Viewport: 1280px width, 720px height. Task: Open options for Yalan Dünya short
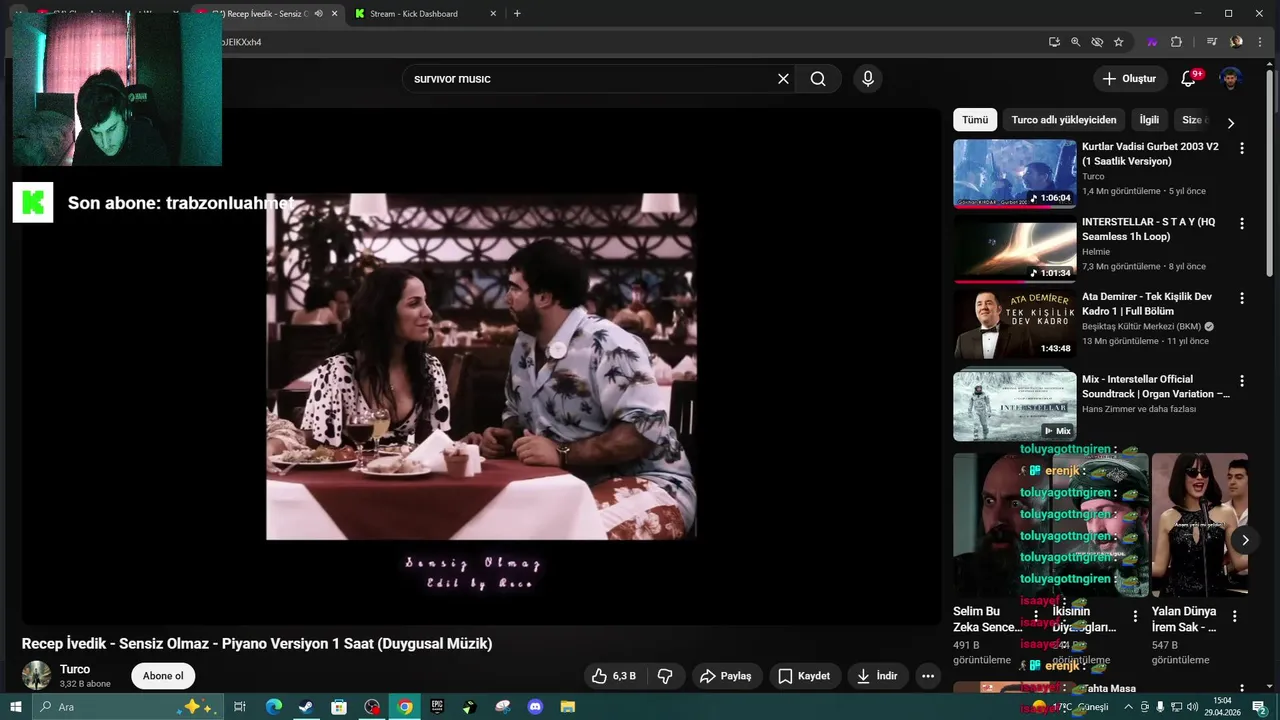1234,617
